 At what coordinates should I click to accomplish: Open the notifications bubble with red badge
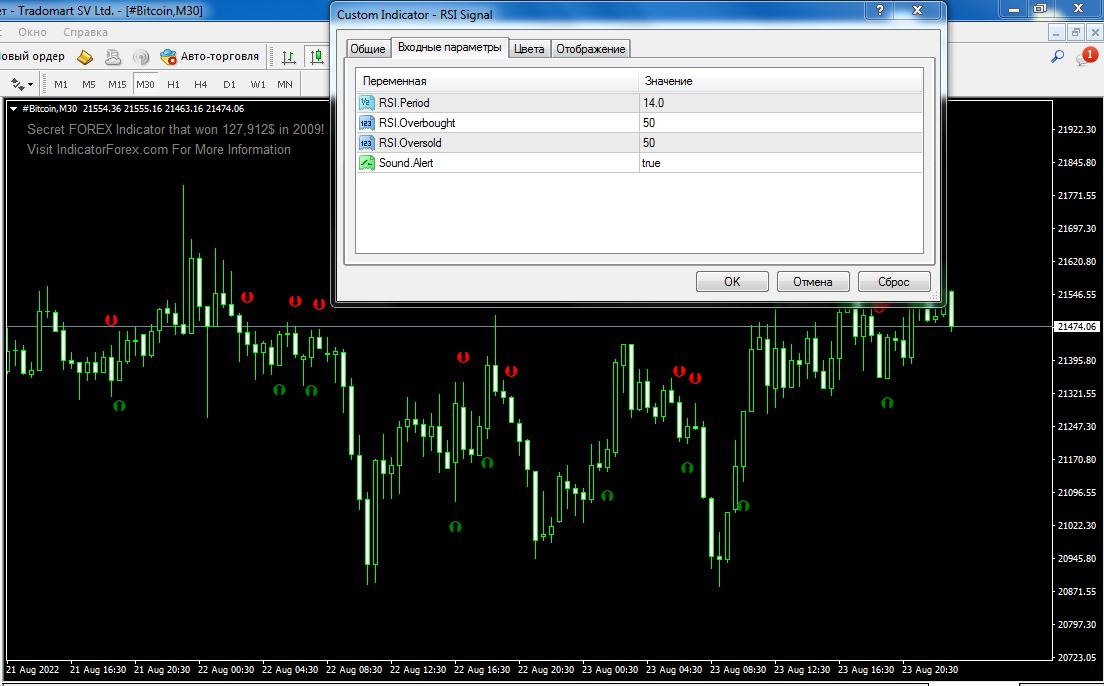pyautogui.click(x=1086, y=56)
